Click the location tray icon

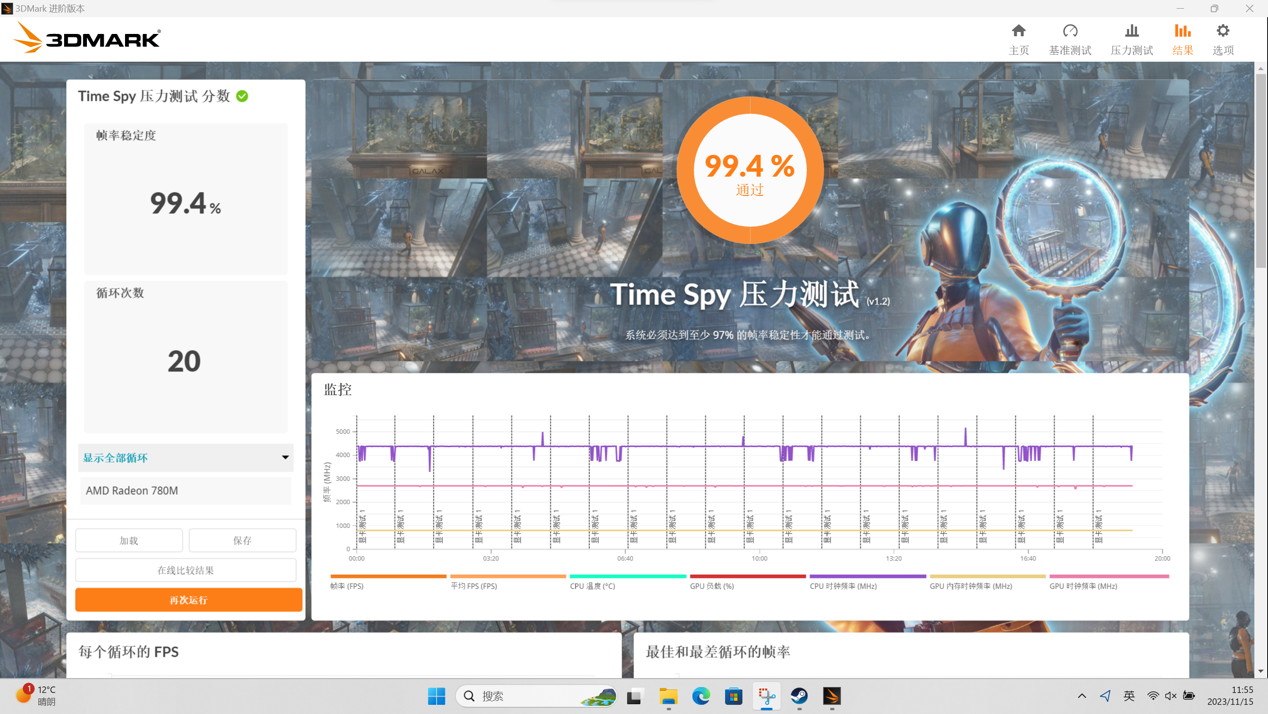pyautogui.click(x=1105, y=696)
